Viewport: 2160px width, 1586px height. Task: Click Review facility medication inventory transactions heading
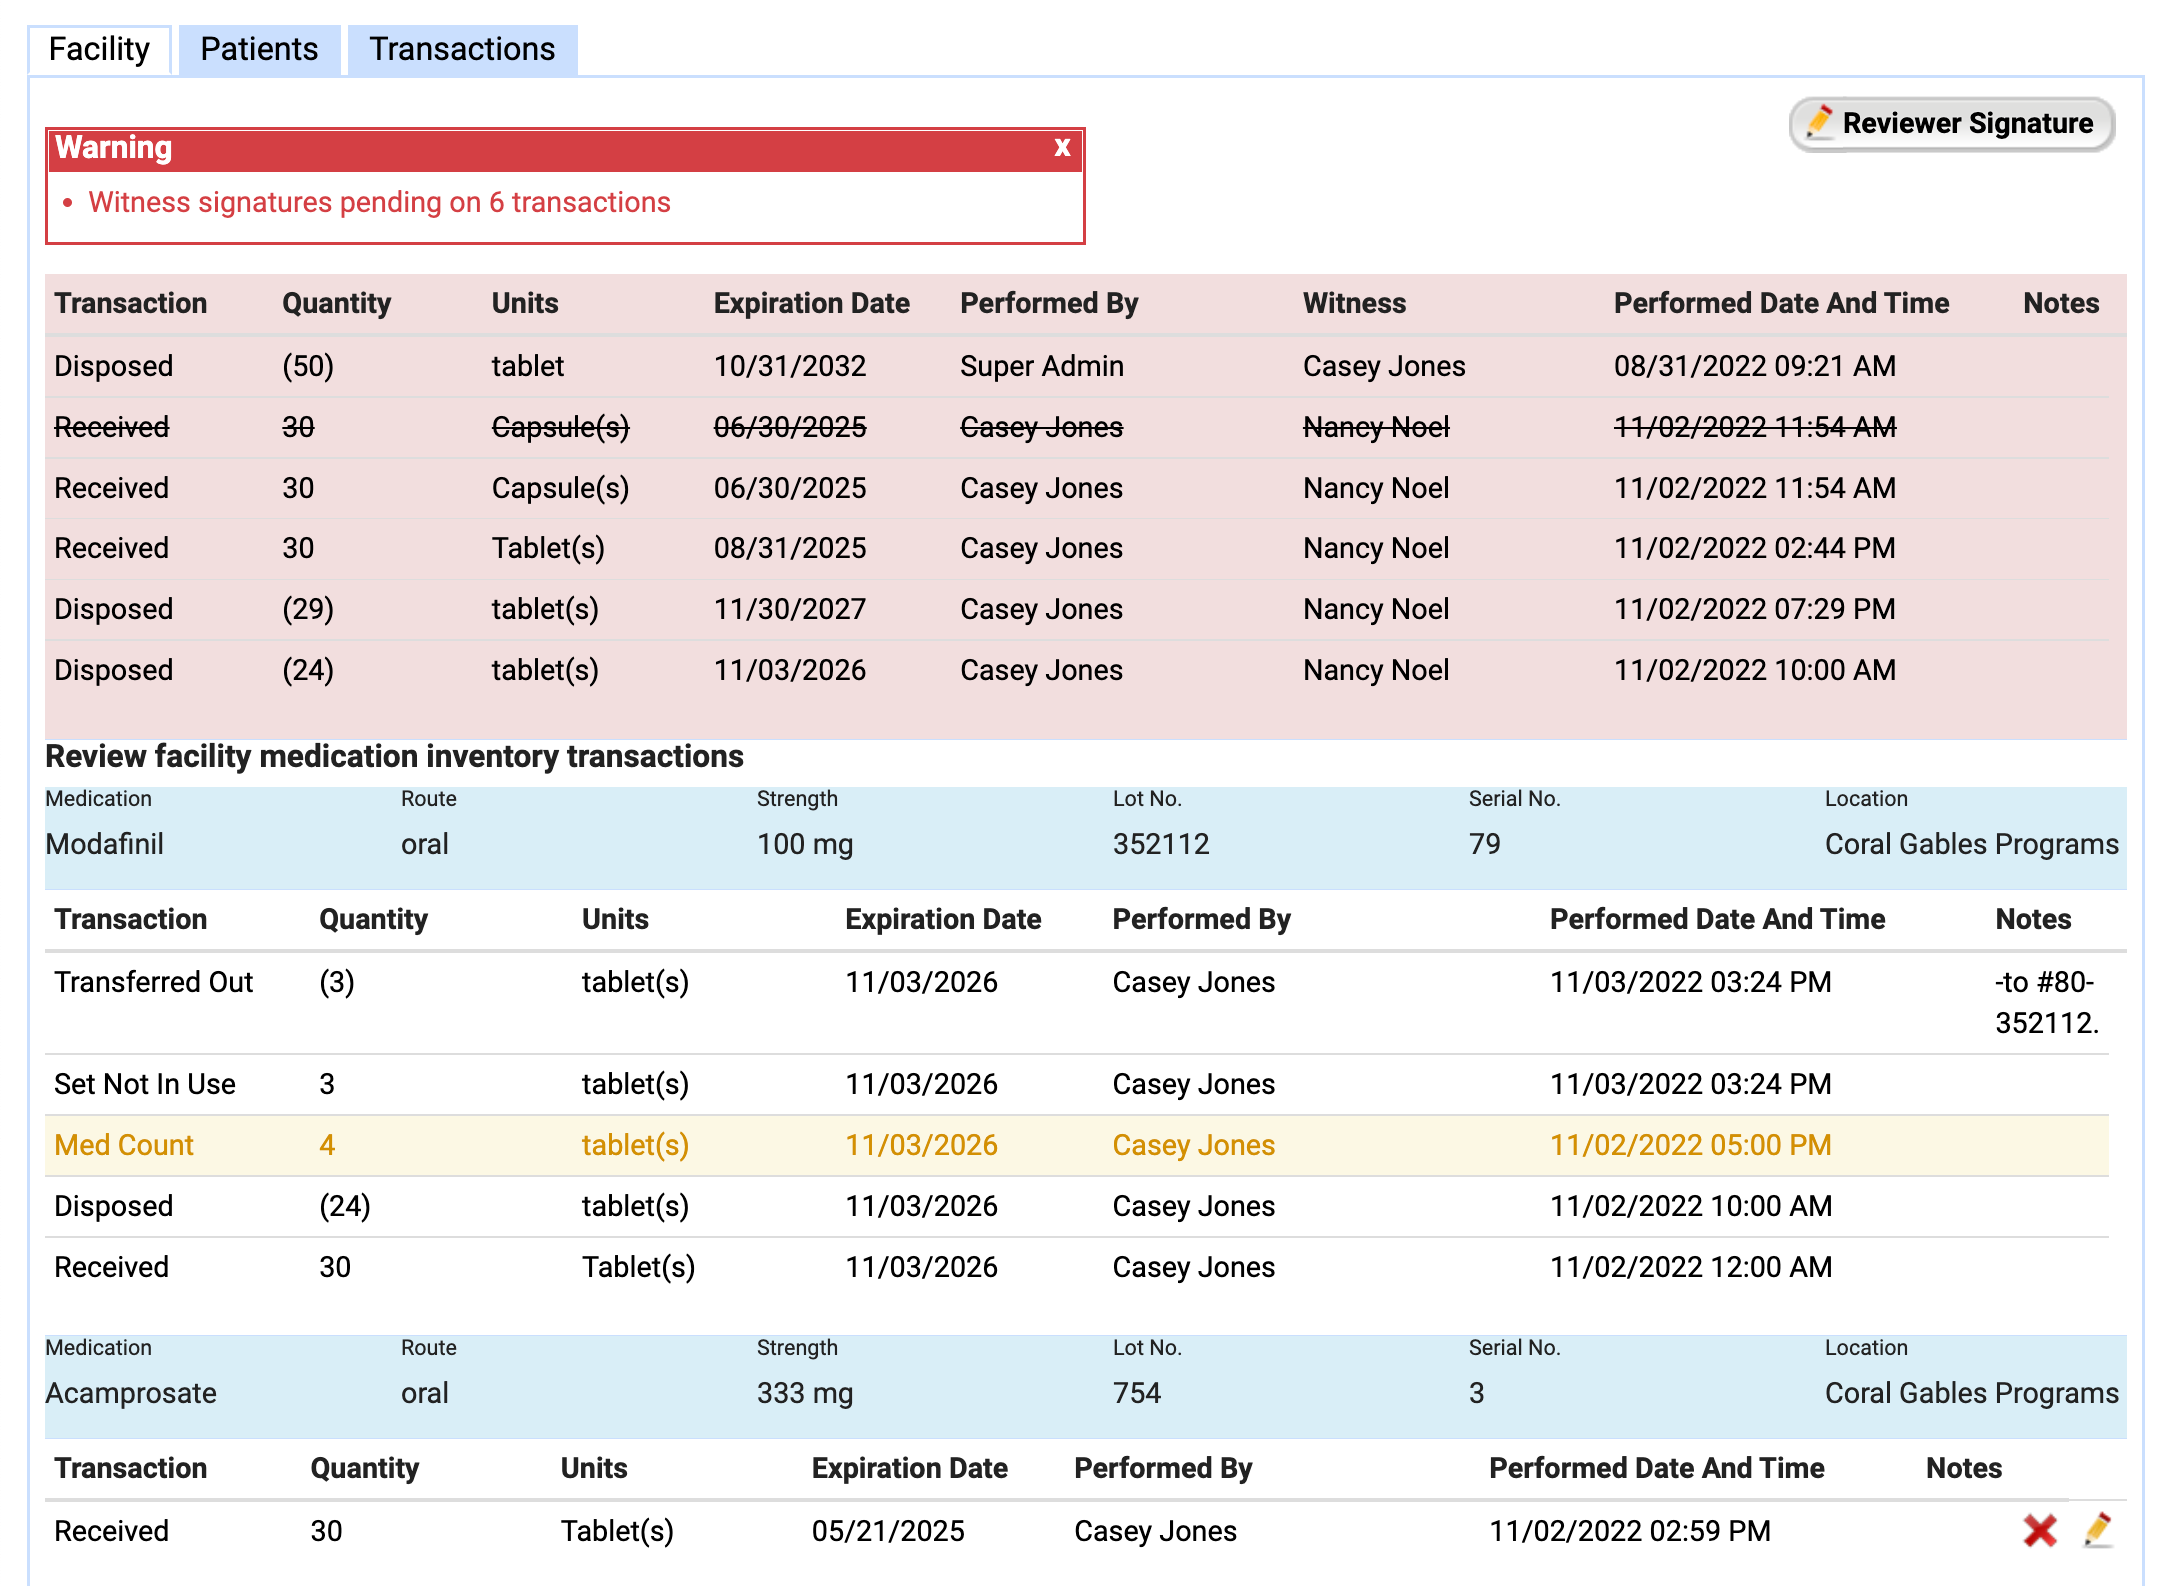tap(394, 756)
